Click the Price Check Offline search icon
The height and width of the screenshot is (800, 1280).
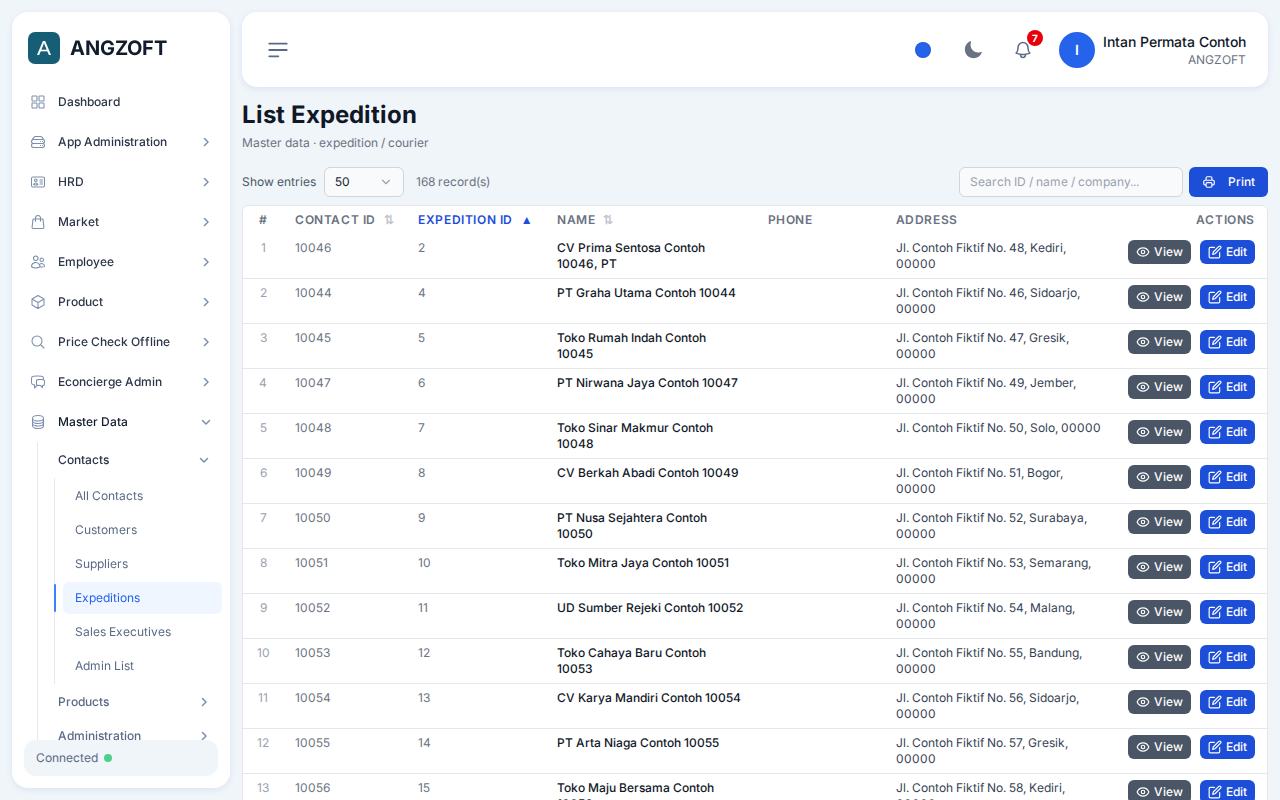tap(38, 342)
